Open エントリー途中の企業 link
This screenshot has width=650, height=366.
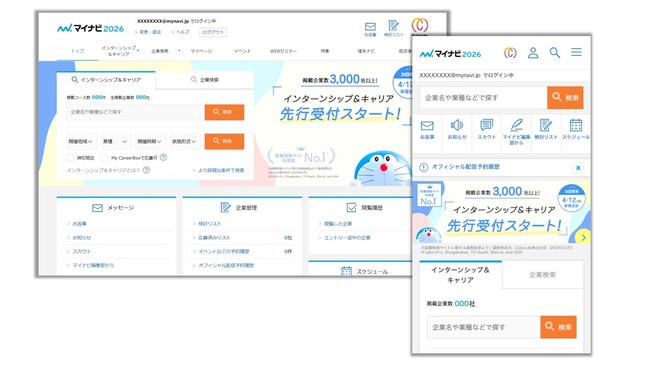347,238
